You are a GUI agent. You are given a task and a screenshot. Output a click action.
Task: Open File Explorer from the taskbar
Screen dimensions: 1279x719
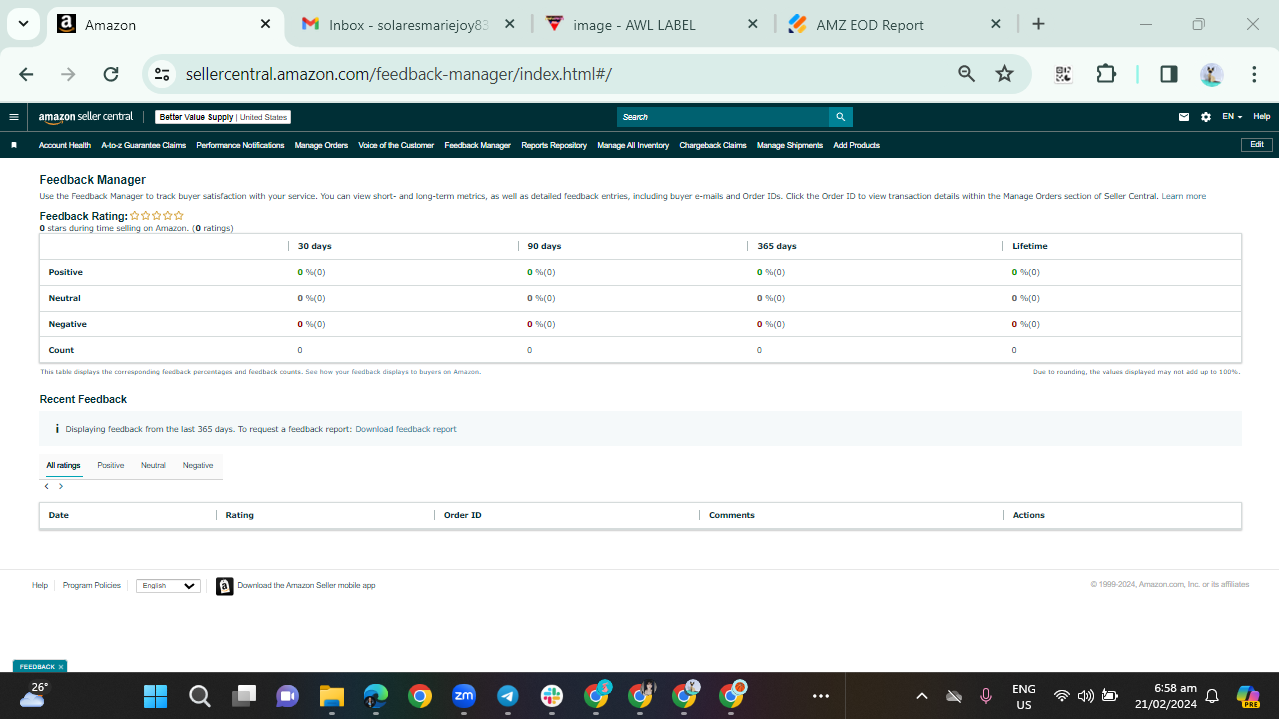click(x=331, y=696)
